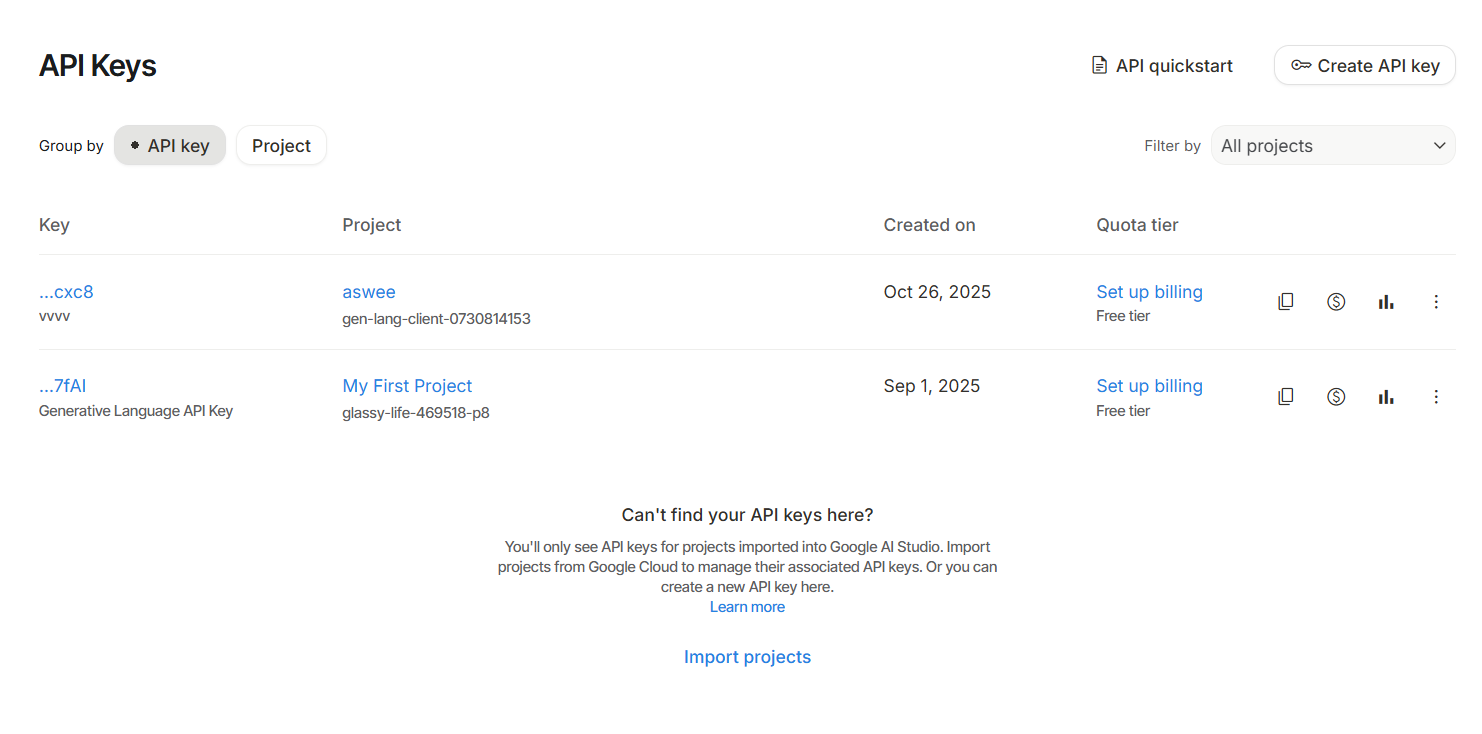
Task: Open the ...7fAI key details
Action: pos(63,386)
